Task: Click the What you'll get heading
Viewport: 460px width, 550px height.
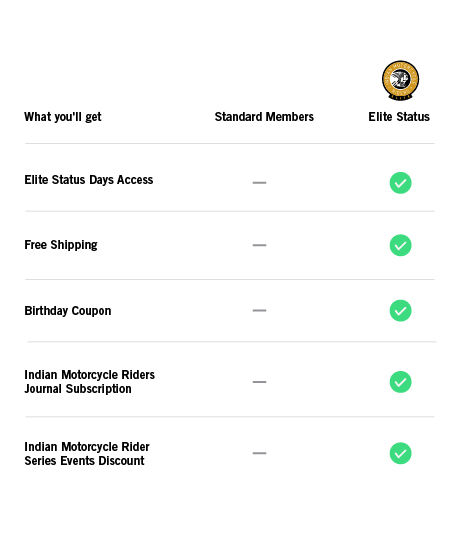Action: pyautogui.click(x=63, y=117)
